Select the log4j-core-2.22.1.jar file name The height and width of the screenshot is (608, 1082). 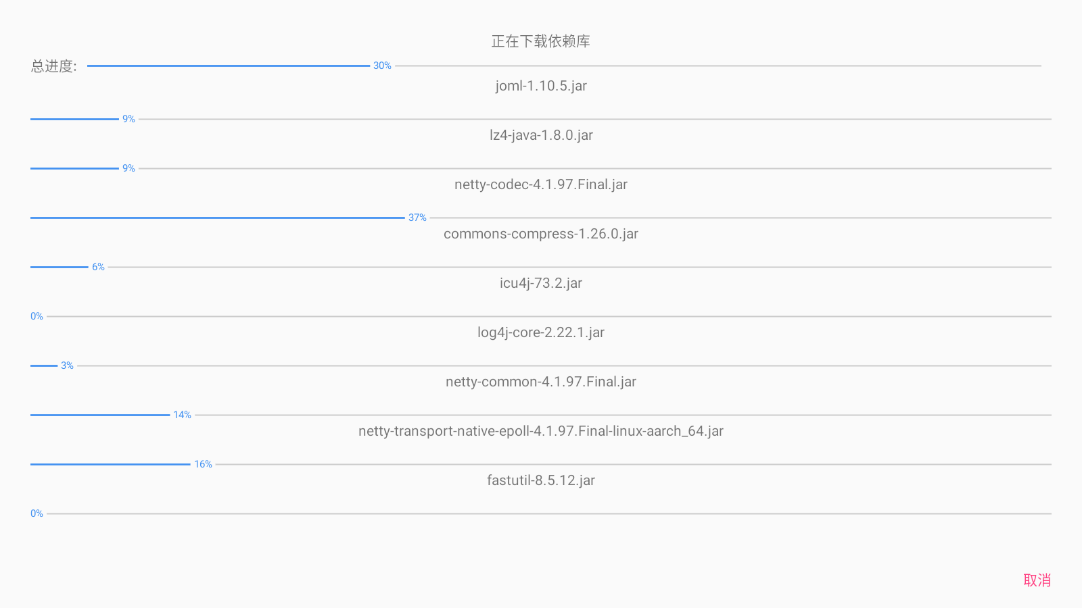coord(541,332)
